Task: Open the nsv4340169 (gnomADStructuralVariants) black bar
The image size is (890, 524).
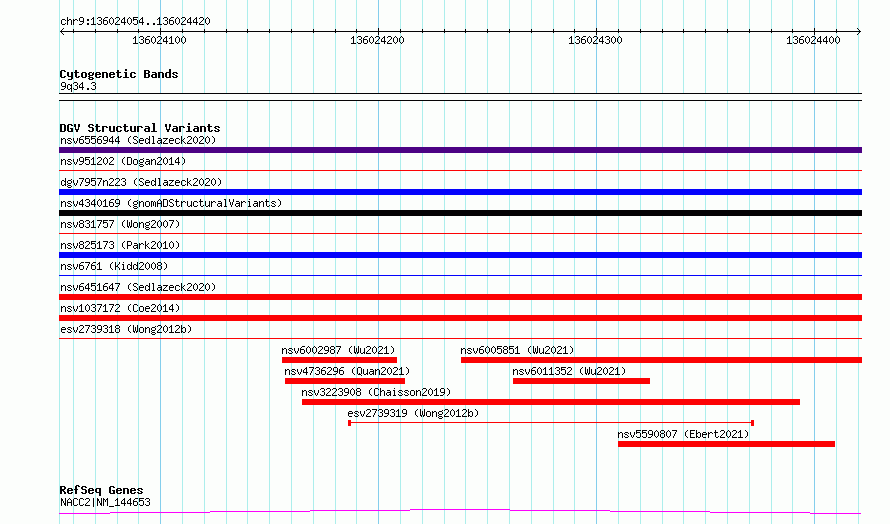Action: point(460,213)
